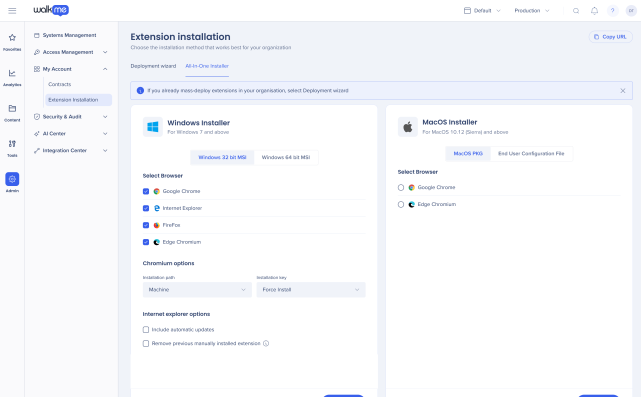This screenshot has width=641, height=397.
Task: Click the info icon beside Remove previous extension
Action: [x=266, y=343]
